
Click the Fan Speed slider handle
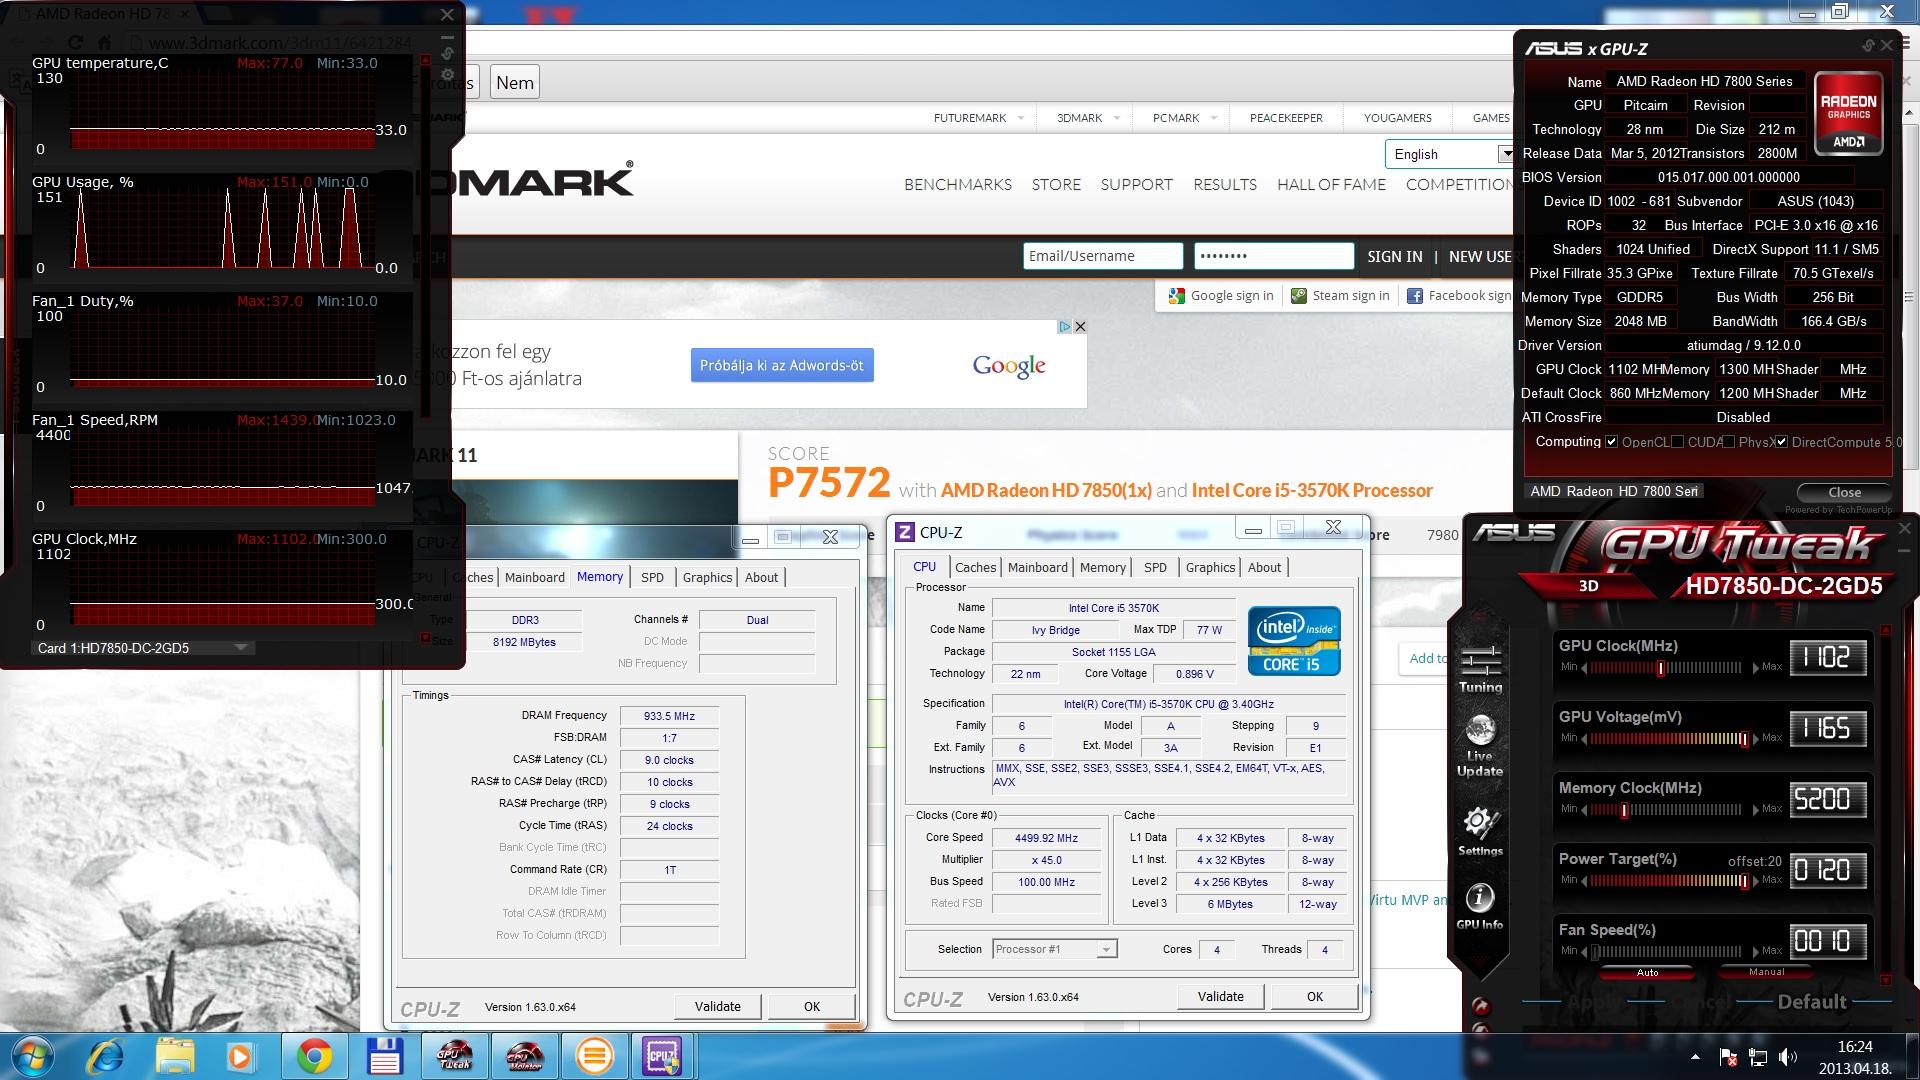[x=1596, y=952]
